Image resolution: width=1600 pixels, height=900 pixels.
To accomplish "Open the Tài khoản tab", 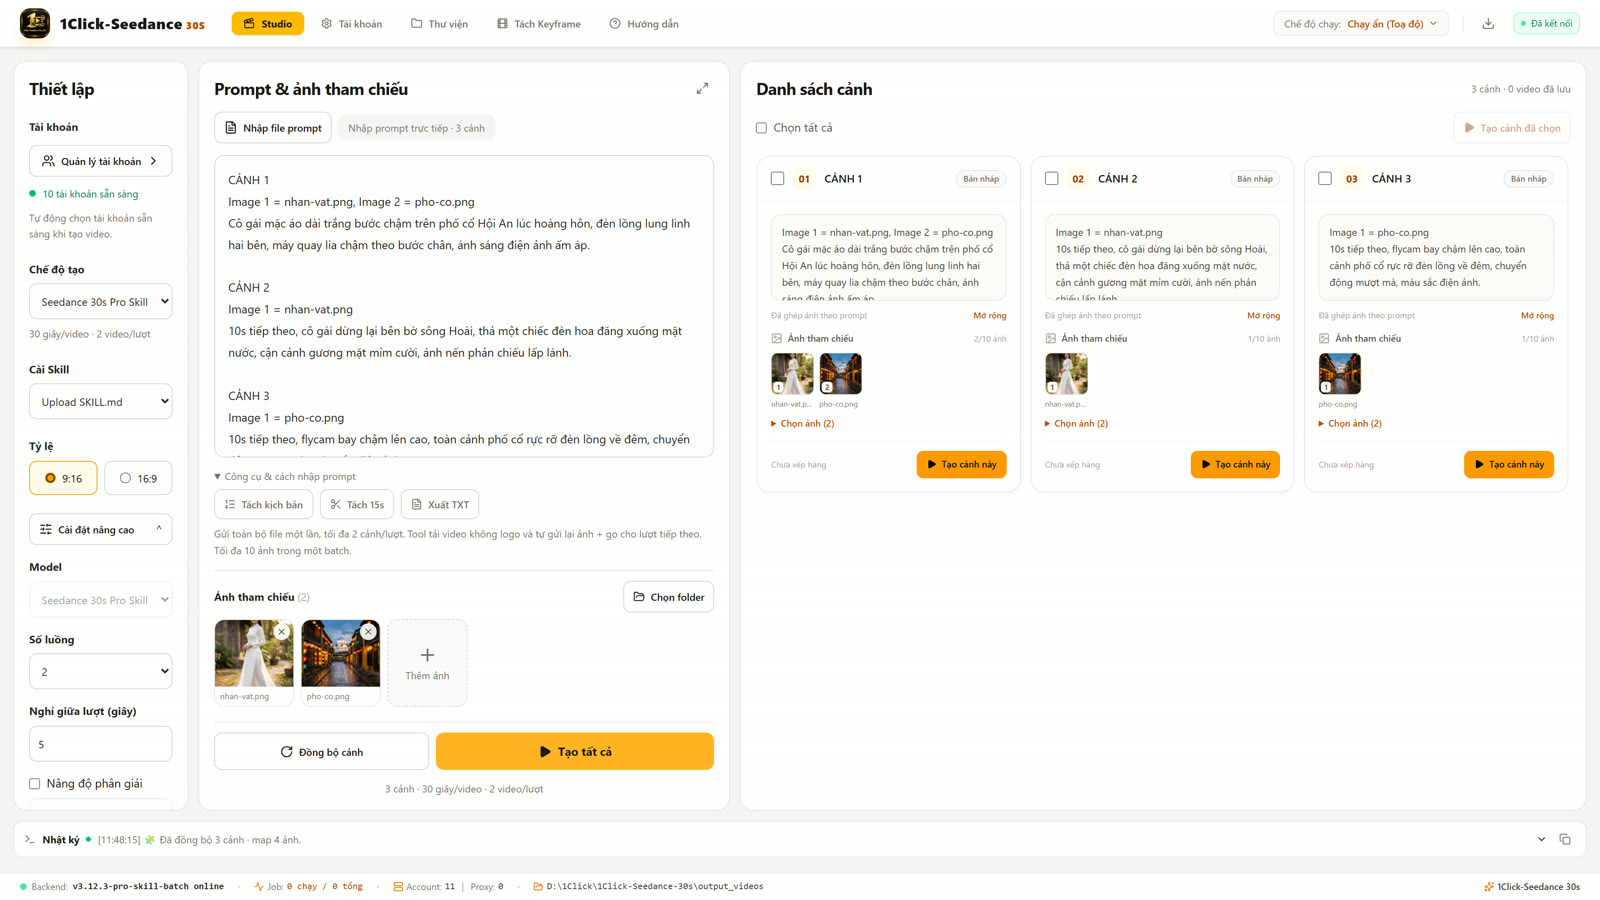I will (352, 24).
